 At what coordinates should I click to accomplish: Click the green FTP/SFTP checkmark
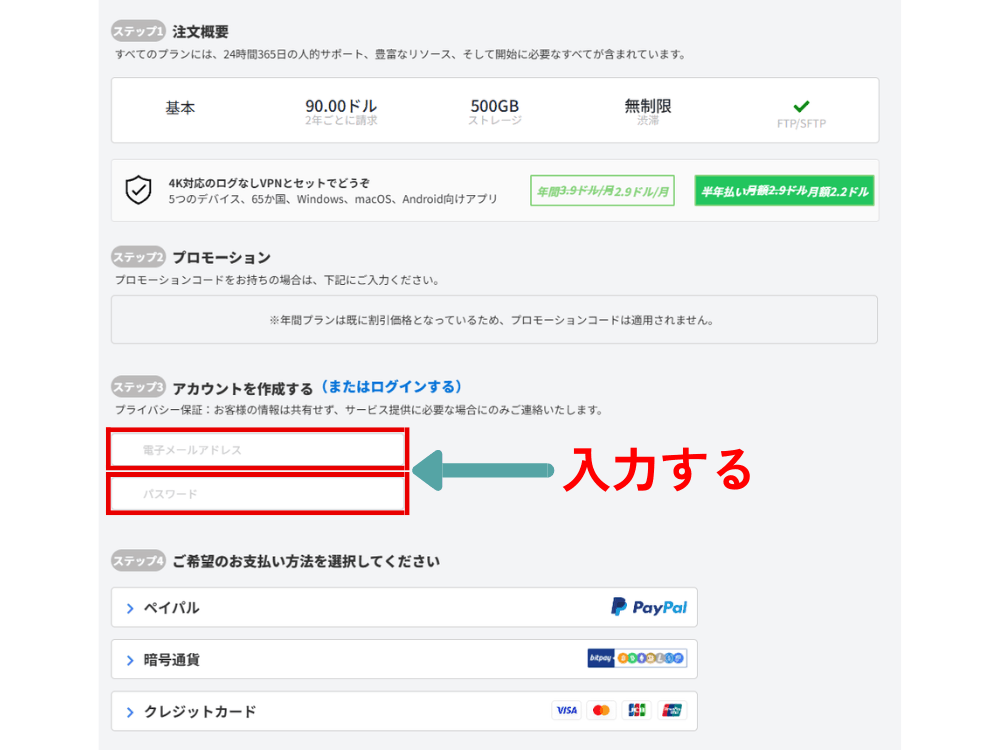tap(801, 106)
